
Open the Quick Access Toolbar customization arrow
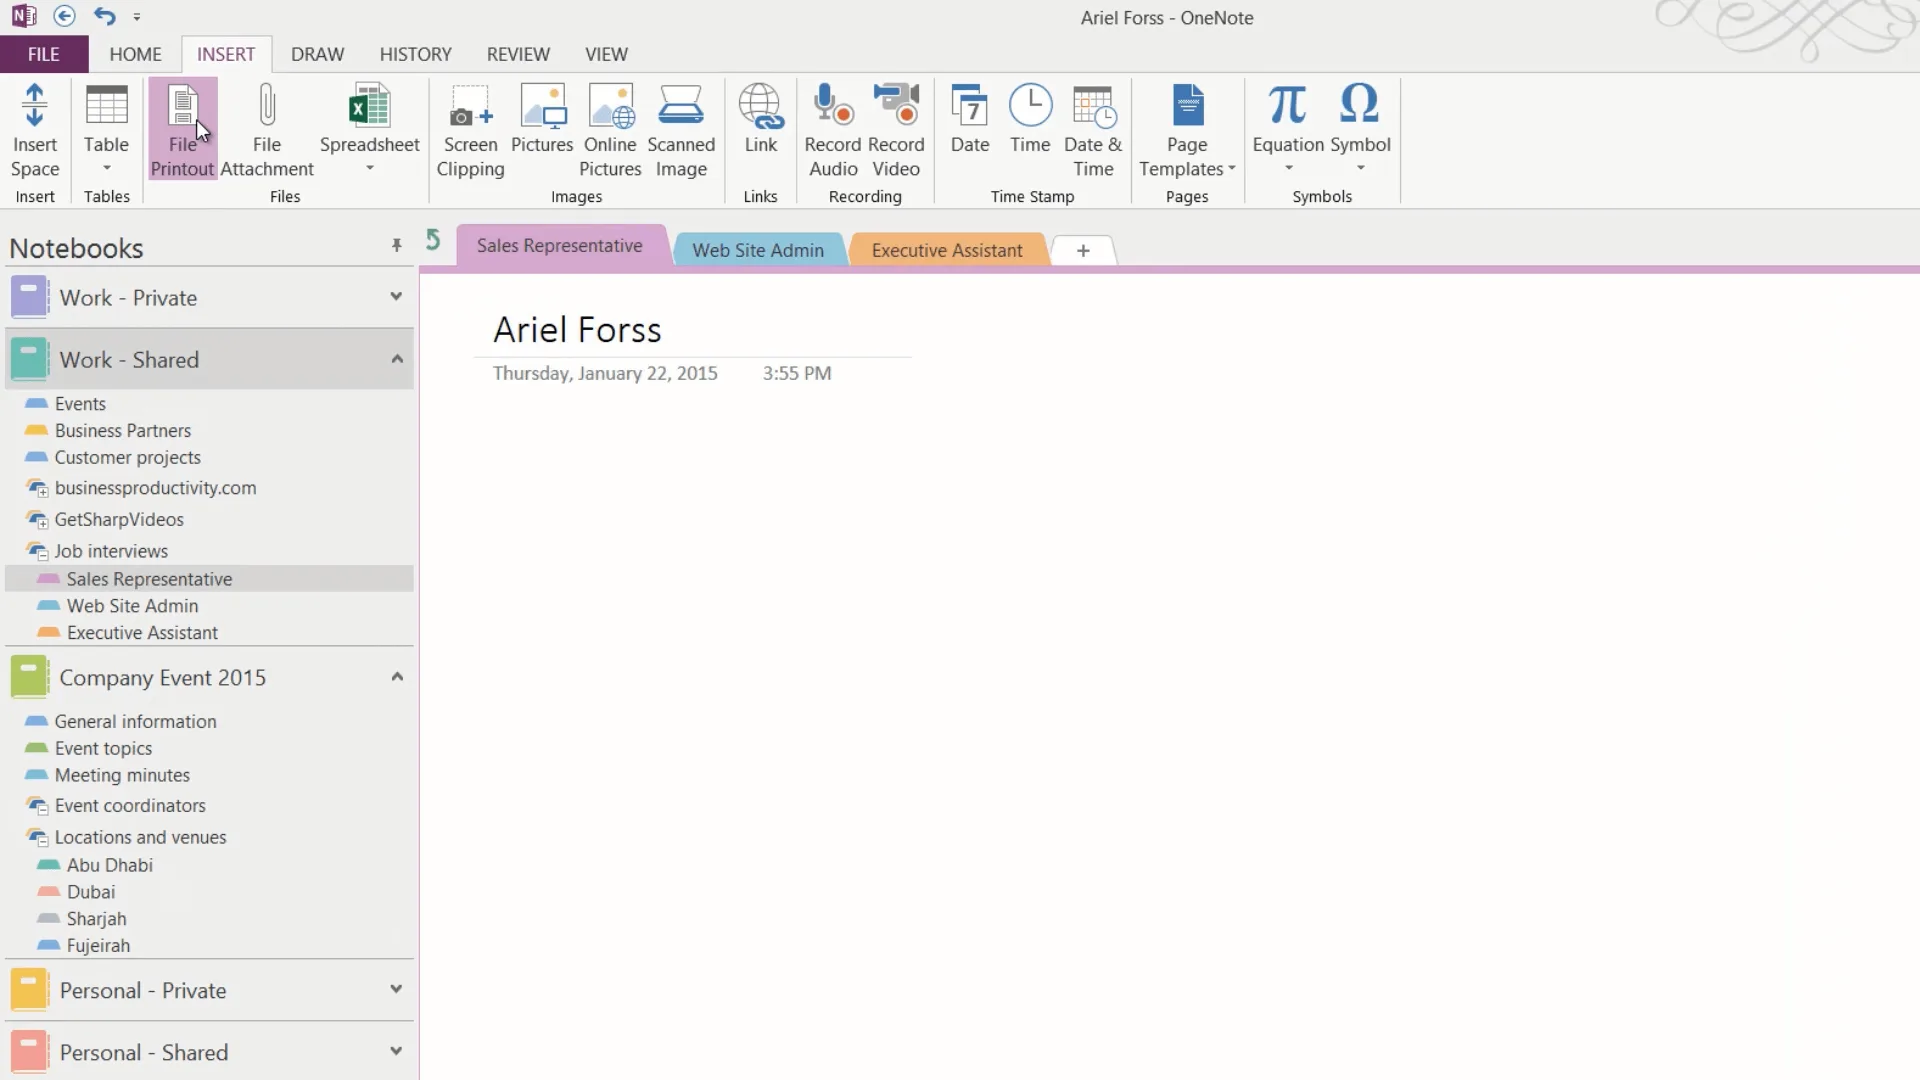click(137, 17)
